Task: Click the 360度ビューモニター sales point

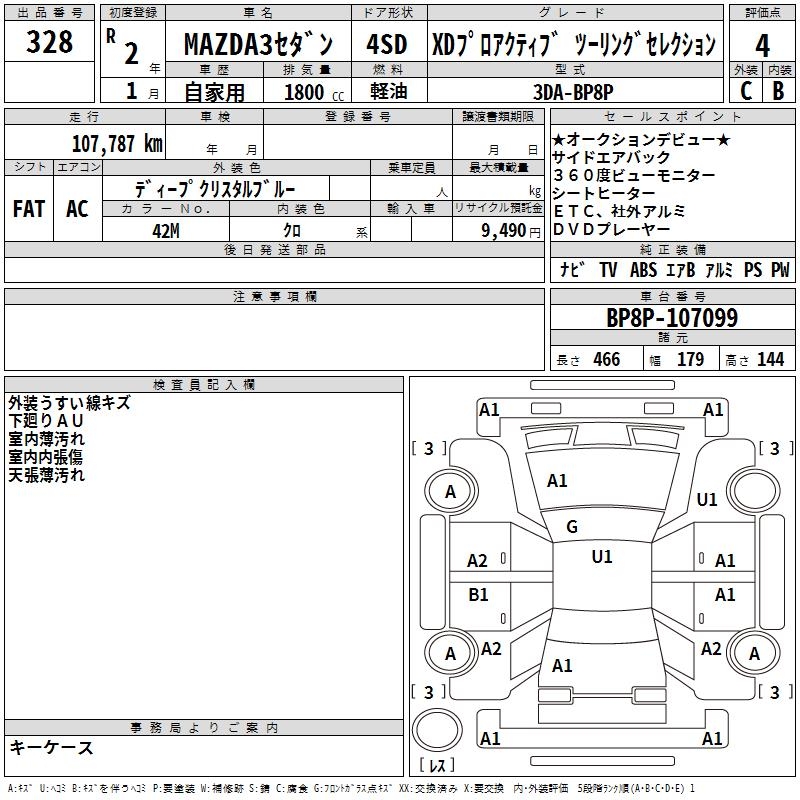Action: (634, 175)
